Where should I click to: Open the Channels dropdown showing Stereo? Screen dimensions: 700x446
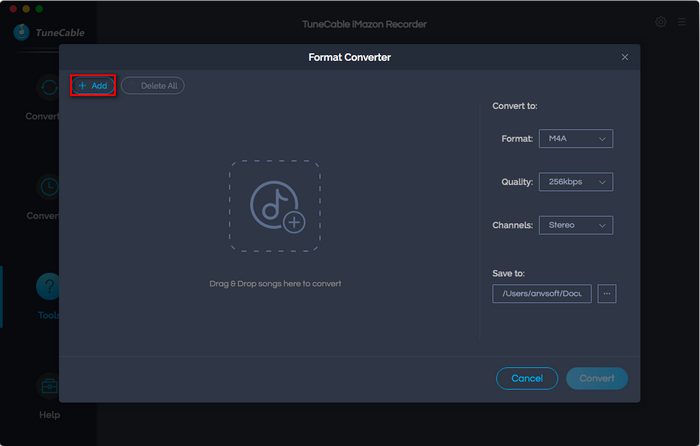[575, 225]
